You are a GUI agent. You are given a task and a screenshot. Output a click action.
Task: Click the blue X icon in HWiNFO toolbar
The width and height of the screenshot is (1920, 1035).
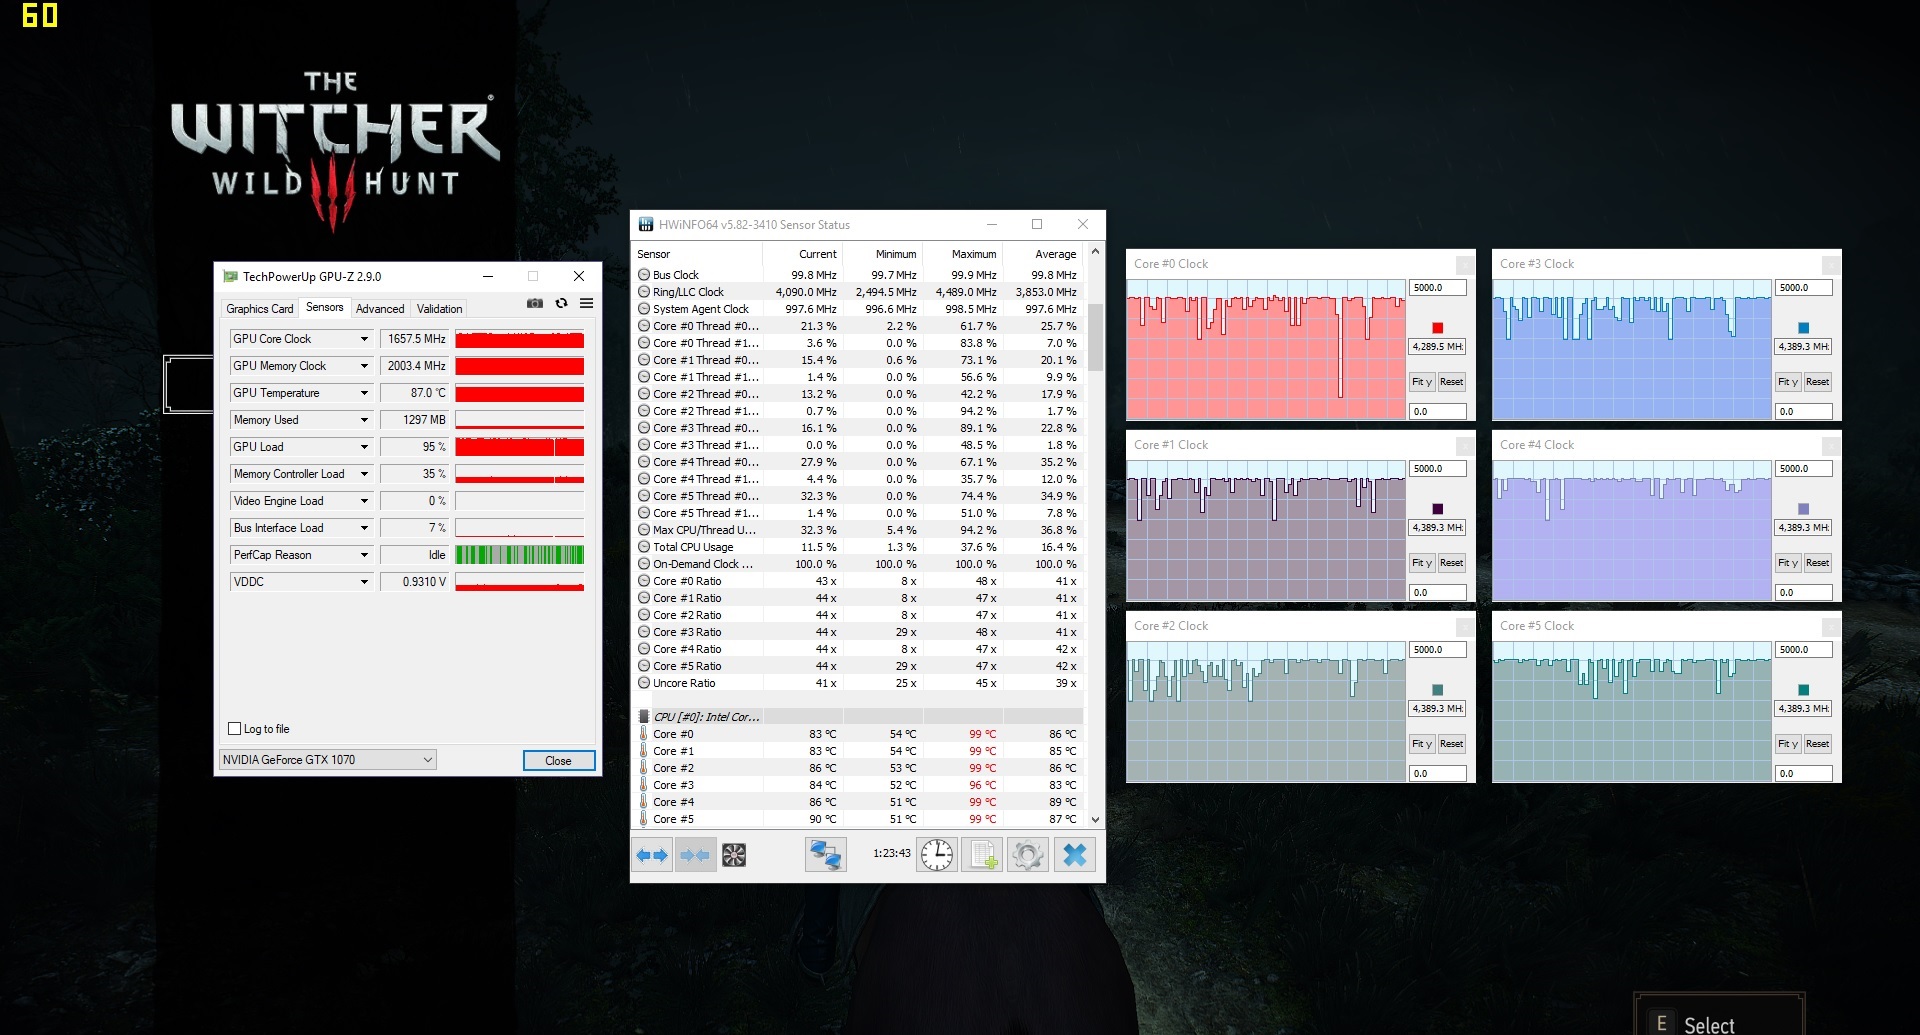point(1075,855)
